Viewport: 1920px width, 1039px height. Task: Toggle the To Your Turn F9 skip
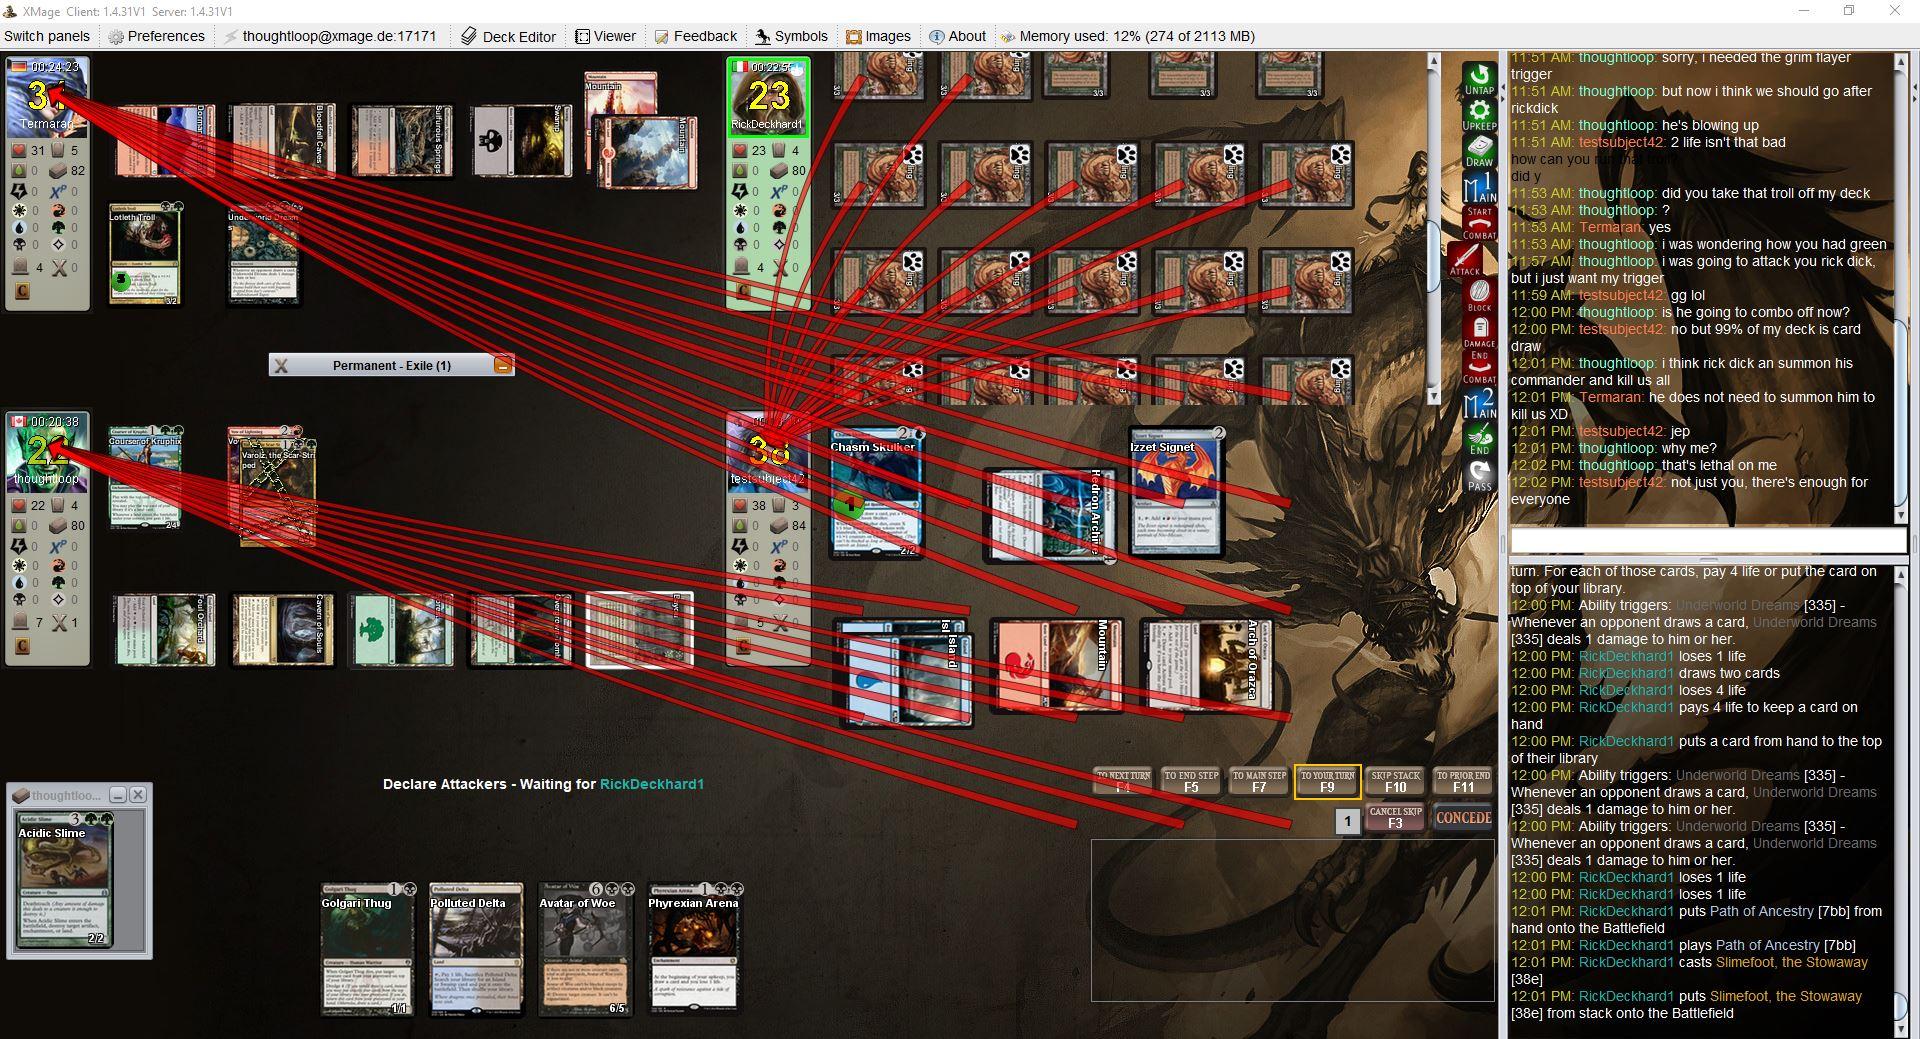tap(1327, 781)
